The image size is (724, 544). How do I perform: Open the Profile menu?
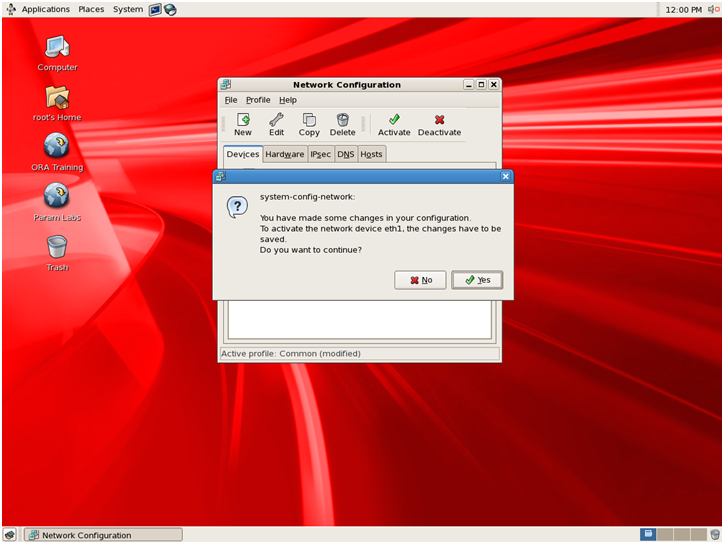258,100
